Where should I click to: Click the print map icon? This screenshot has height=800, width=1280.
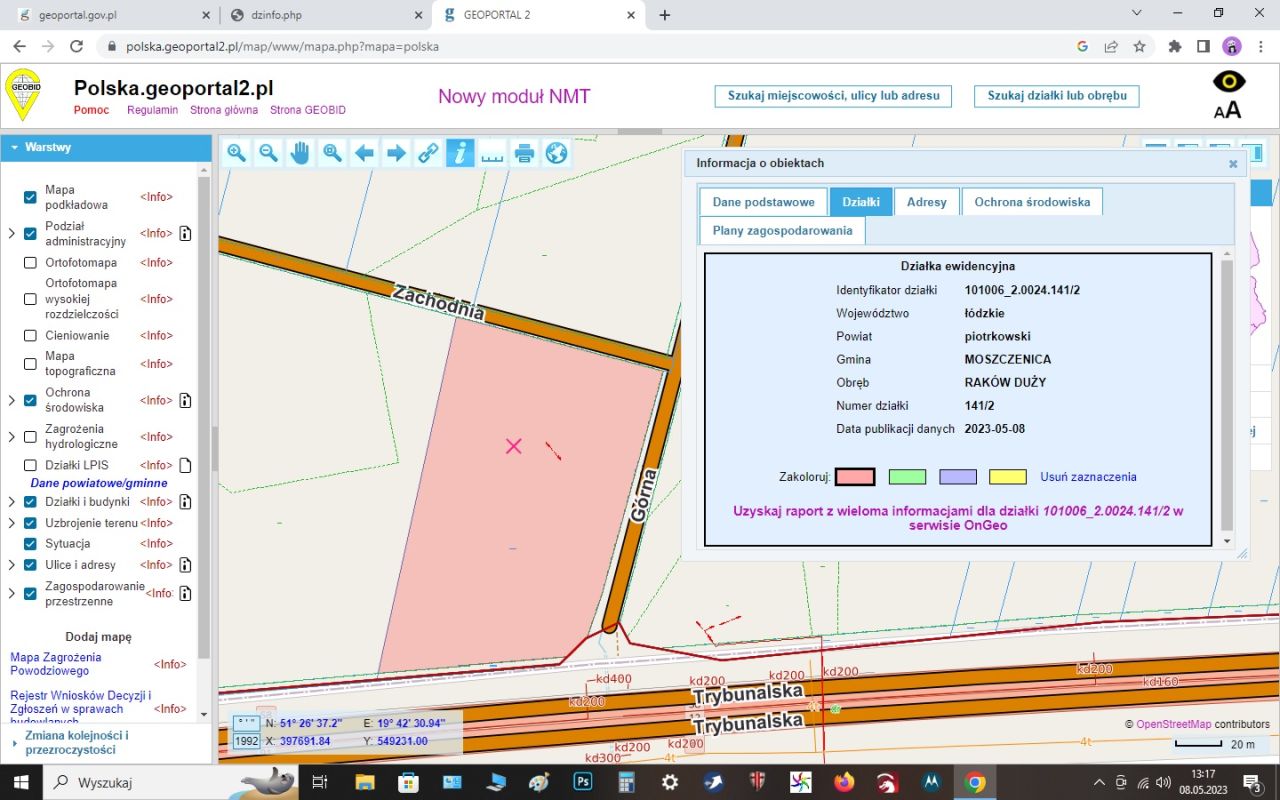pos(524,153)
